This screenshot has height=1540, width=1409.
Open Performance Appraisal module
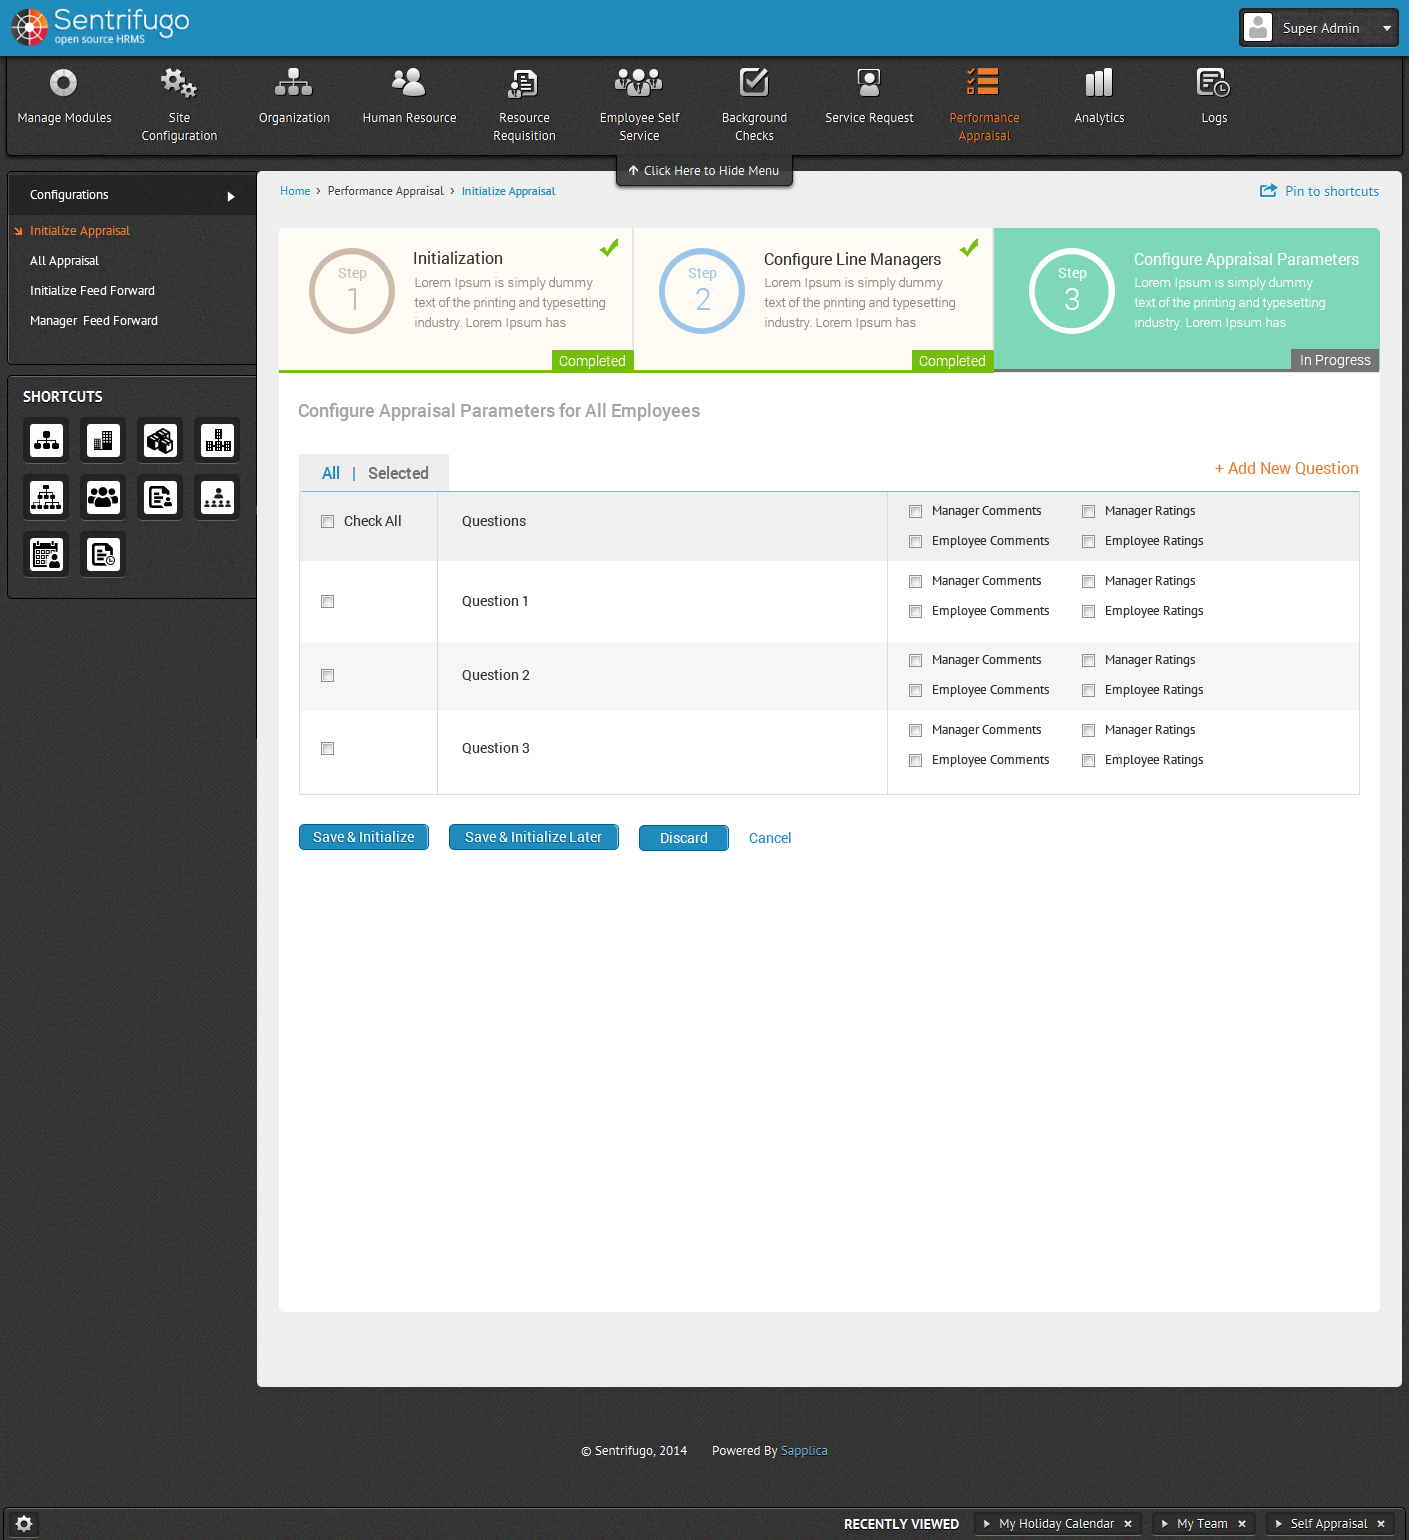(984, 105)
